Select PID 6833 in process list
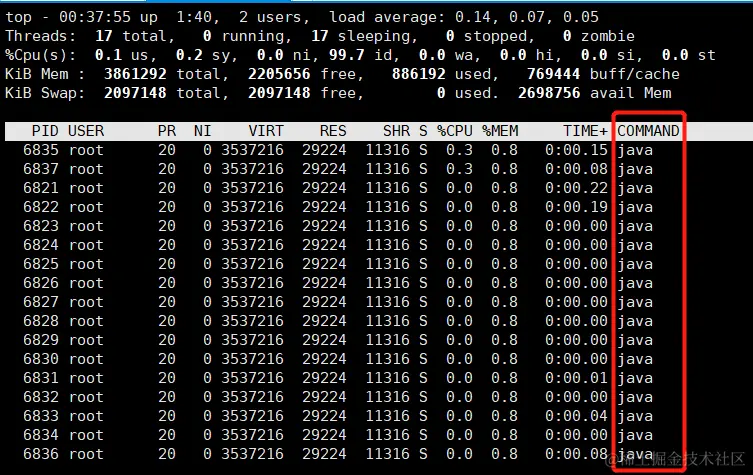This screenshot has height=475, width=753. tap(41, 416)
